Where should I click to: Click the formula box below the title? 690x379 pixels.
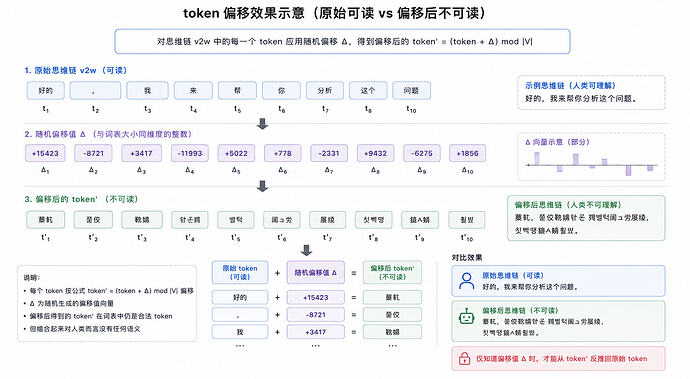click(342, 41)
